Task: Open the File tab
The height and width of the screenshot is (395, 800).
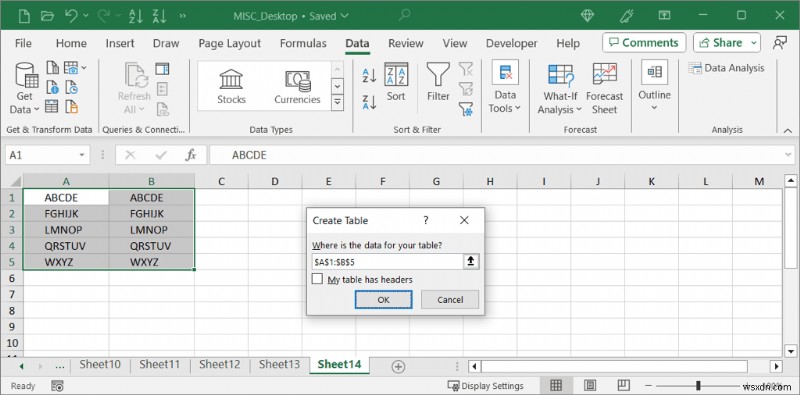Action: [x=23, y=43]
